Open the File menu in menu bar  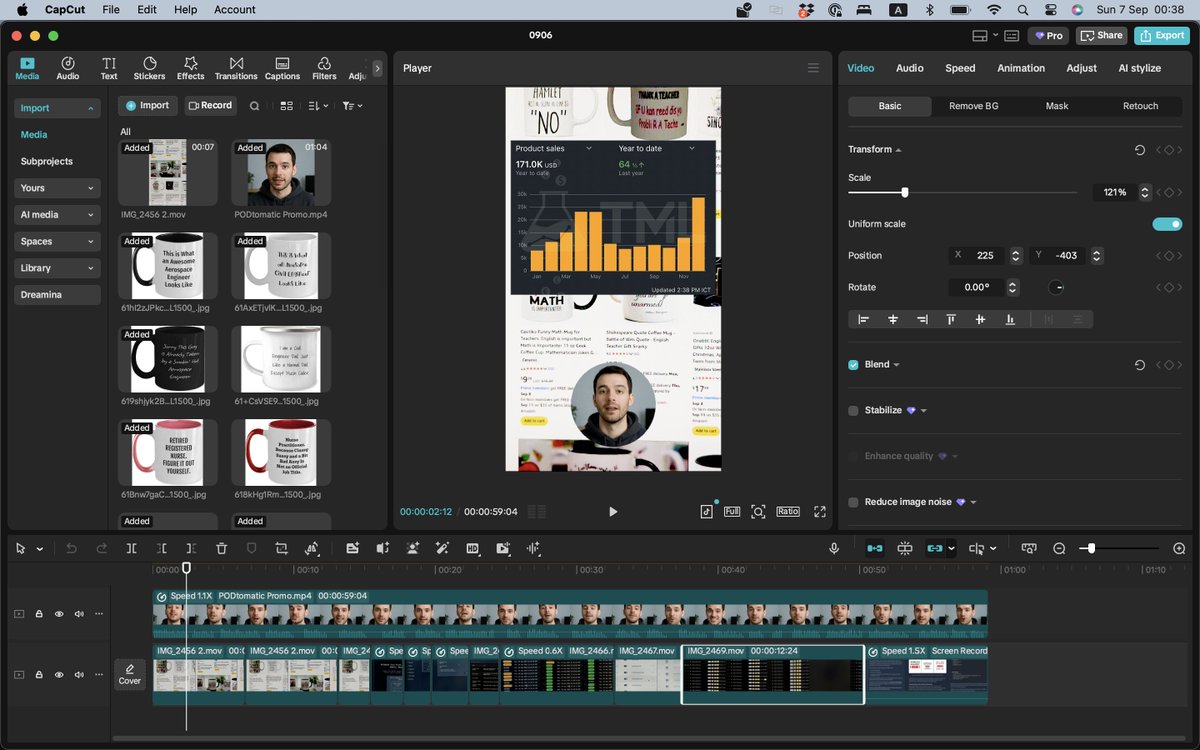point(111,9)
